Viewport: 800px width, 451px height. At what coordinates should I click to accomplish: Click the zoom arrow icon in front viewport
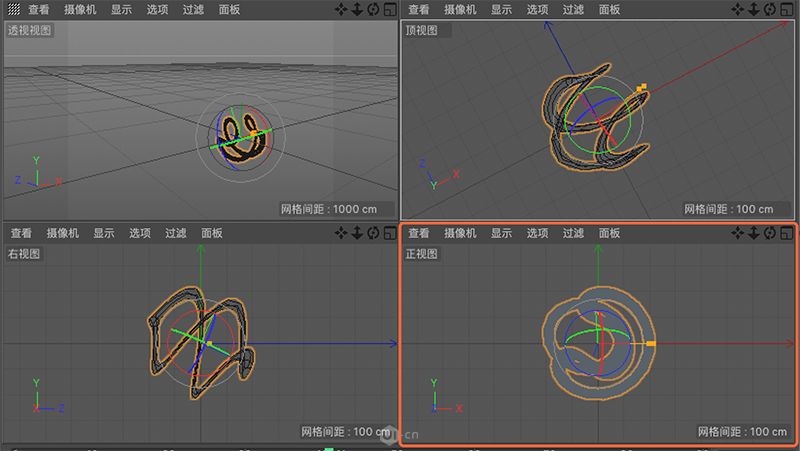pyautogui.click(x=754, y=233)
